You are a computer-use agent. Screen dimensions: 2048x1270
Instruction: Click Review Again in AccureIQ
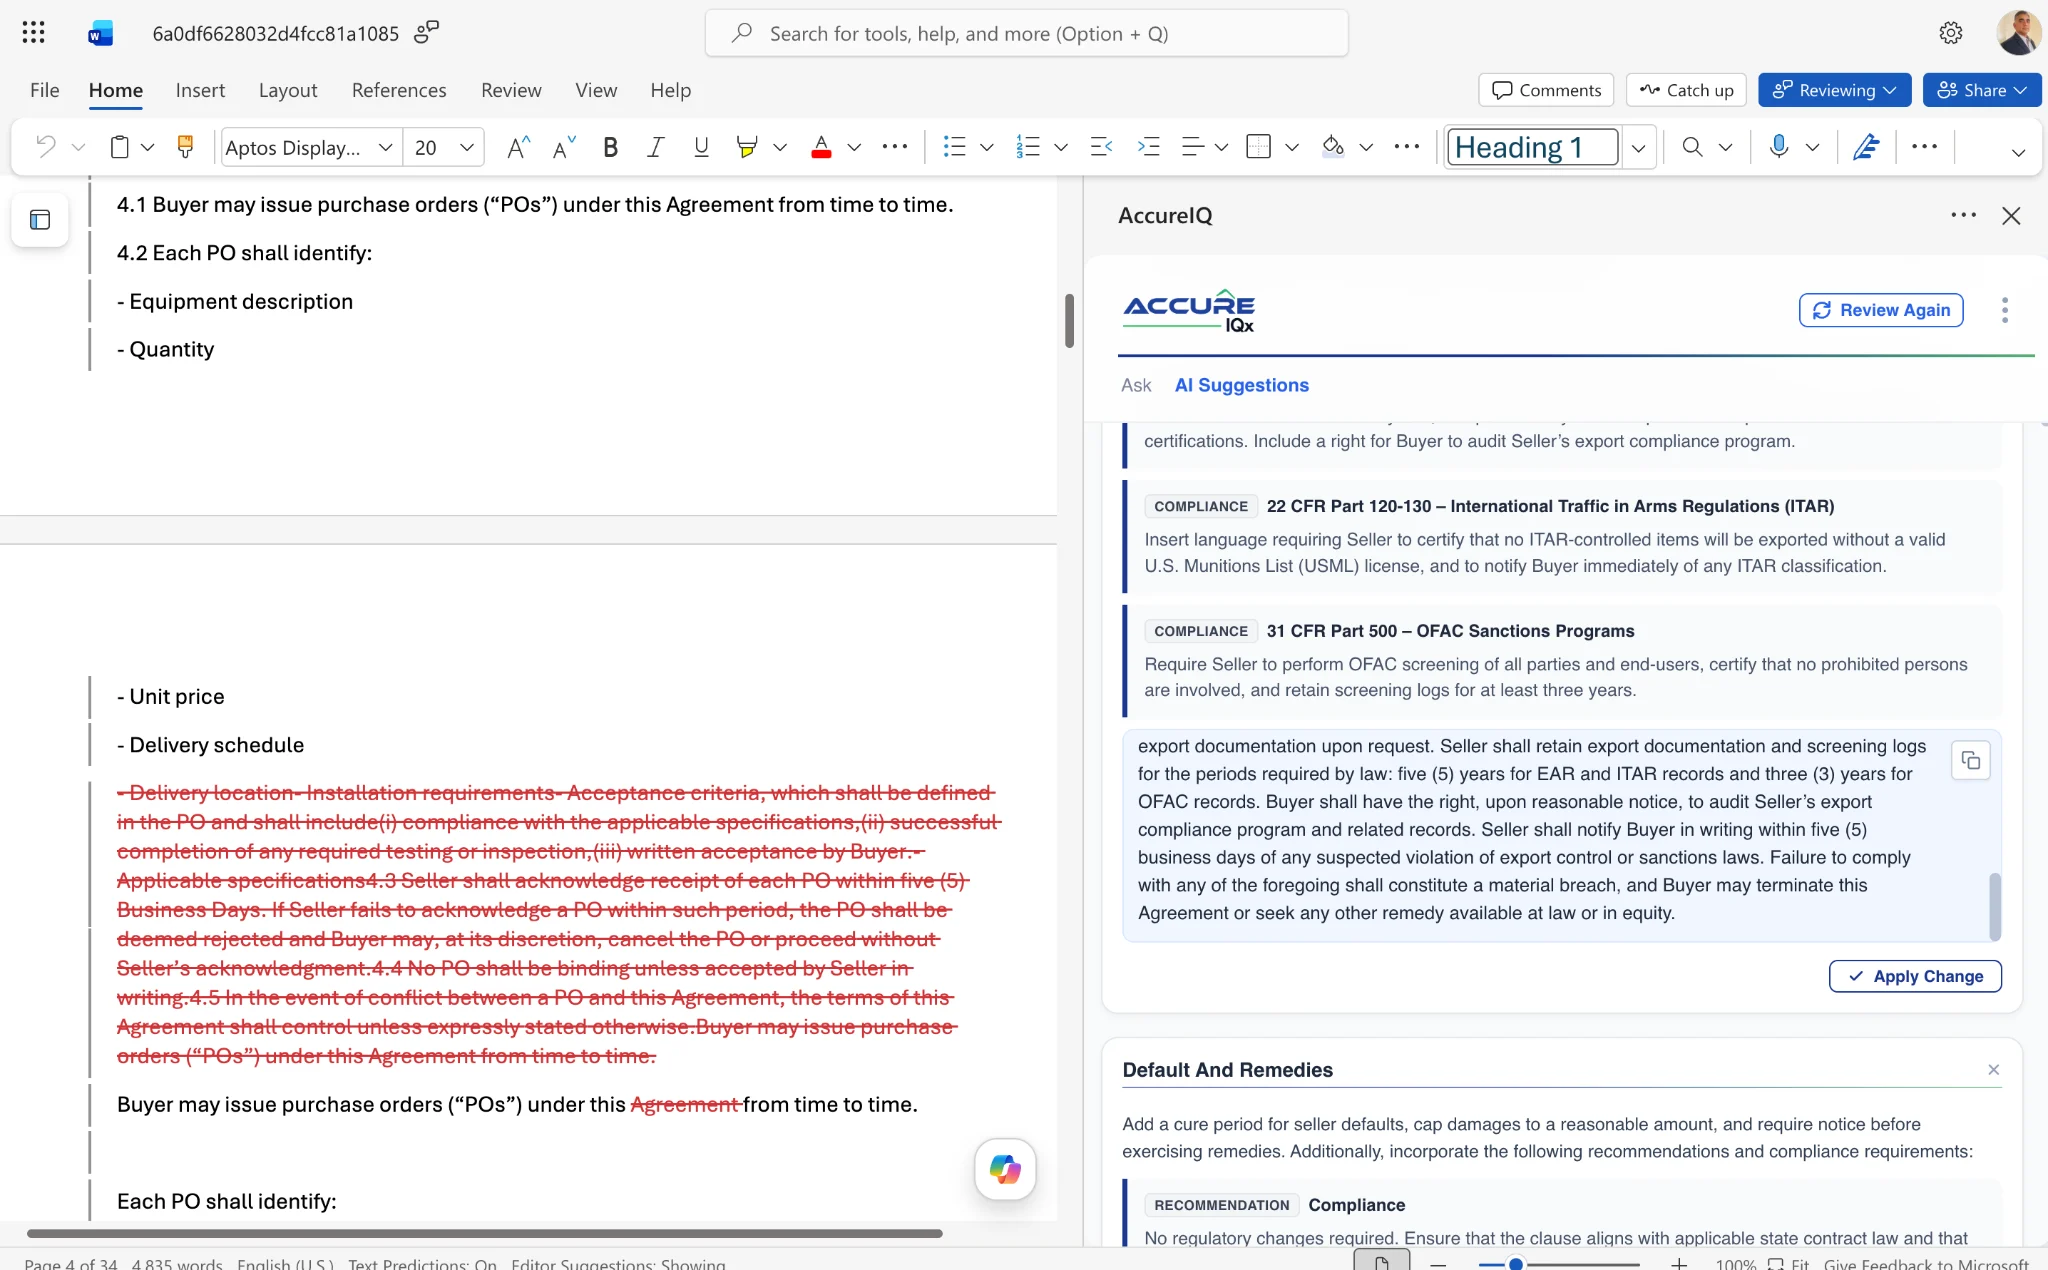pos(1881,310)
